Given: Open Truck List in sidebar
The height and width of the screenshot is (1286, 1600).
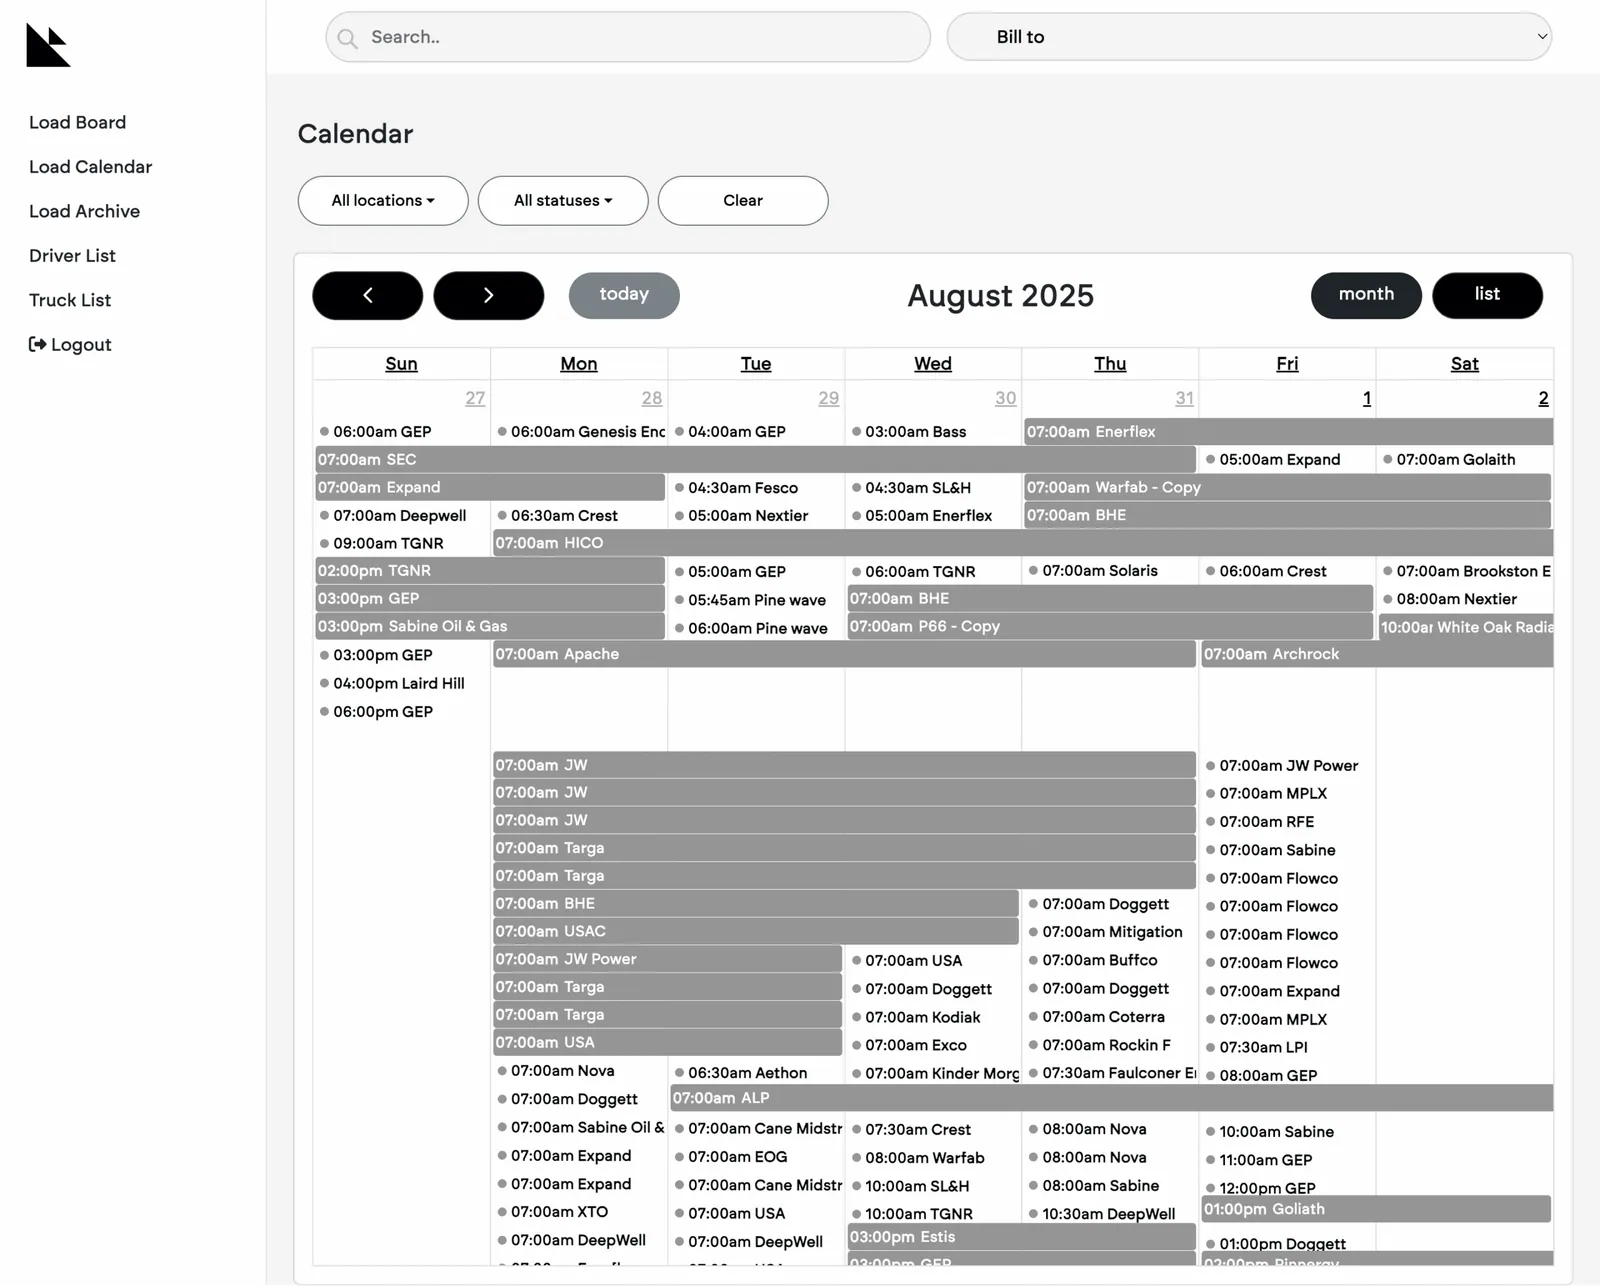Looking at the screenshot, I should tap(70, 300).
